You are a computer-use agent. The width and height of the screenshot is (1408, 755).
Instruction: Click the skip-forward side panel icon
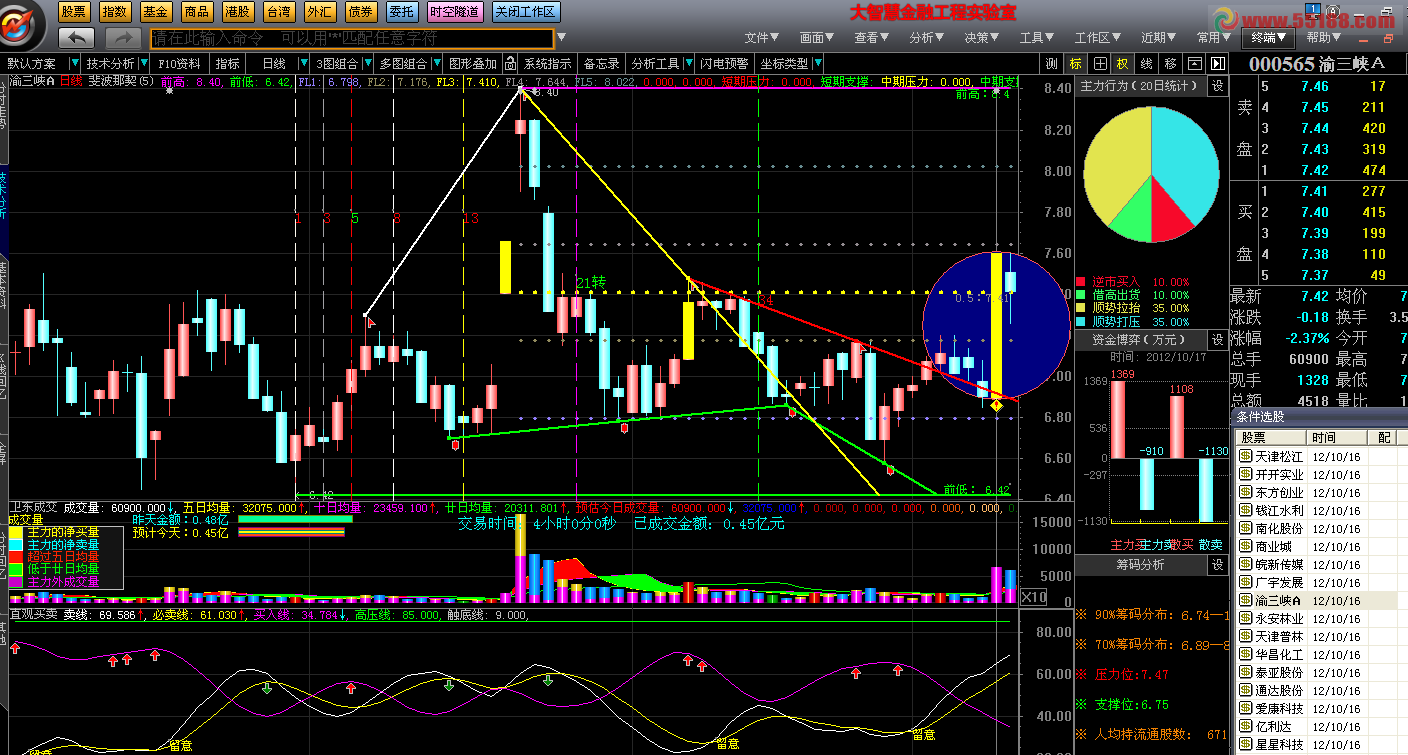1216,63
